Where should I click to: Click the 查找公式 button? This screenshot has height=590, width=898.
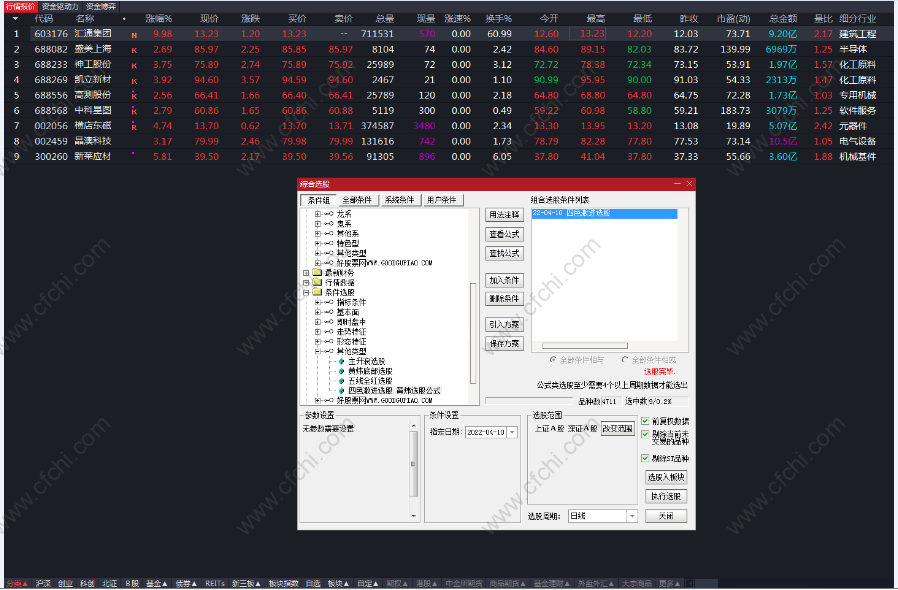click(x=504, y=253)
